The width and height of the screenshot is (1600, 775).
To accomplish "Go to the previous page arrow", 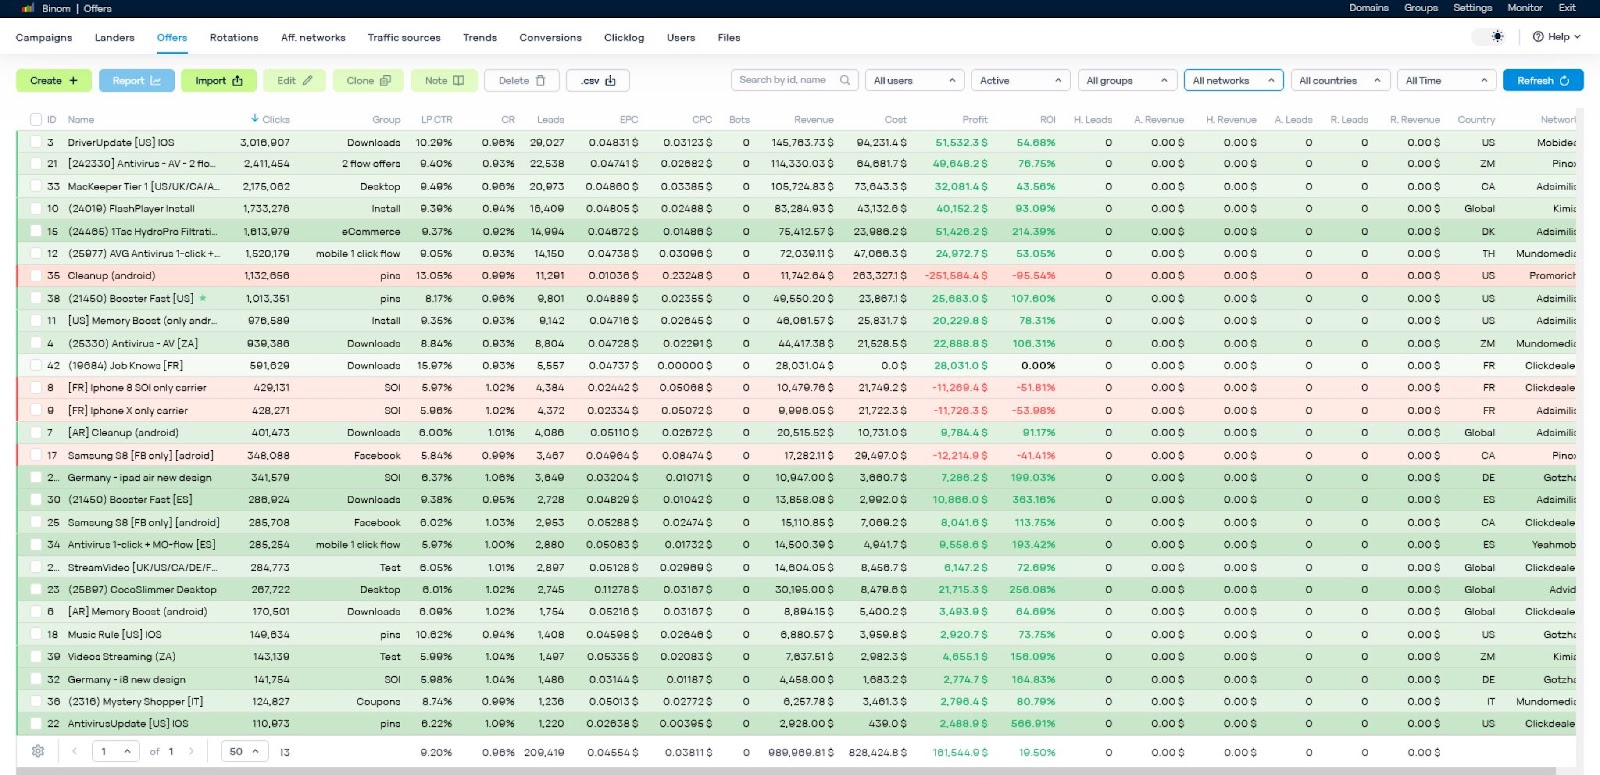I will pos(74,751).
